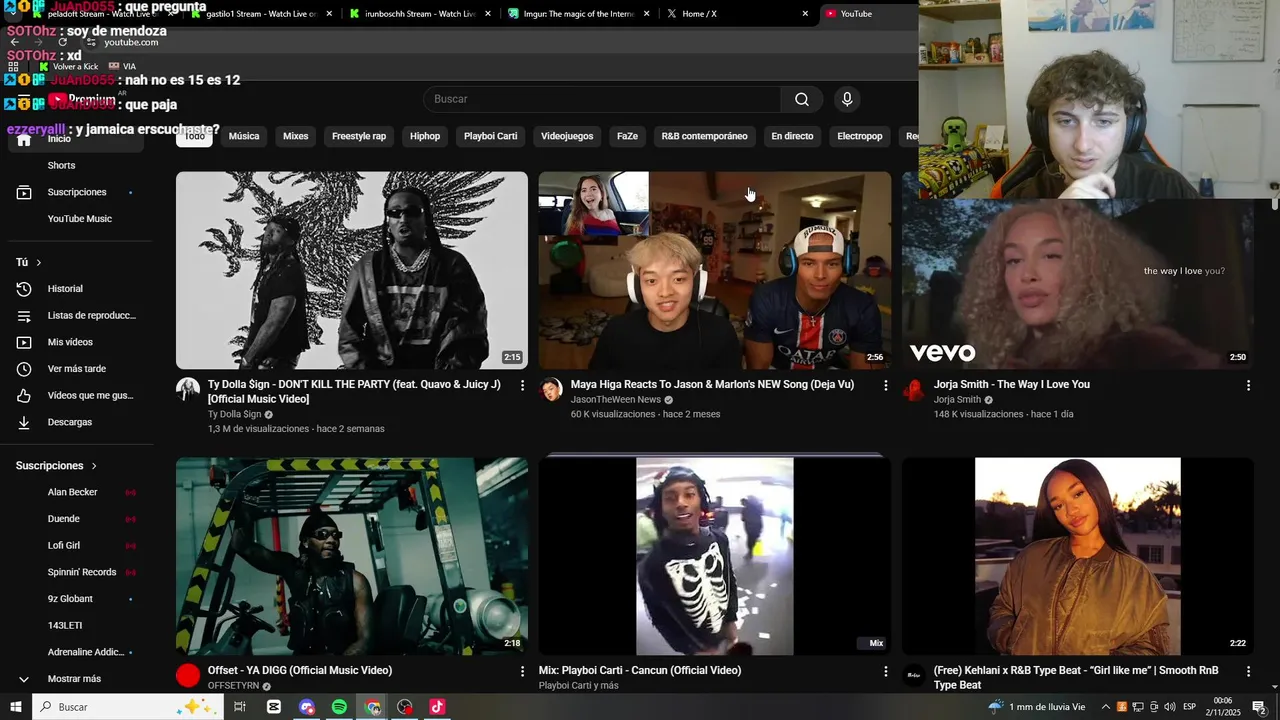The width and height of the screenshot is (1280, 720).
Task: Open the notification center icon
Action: click(1259, 707)
